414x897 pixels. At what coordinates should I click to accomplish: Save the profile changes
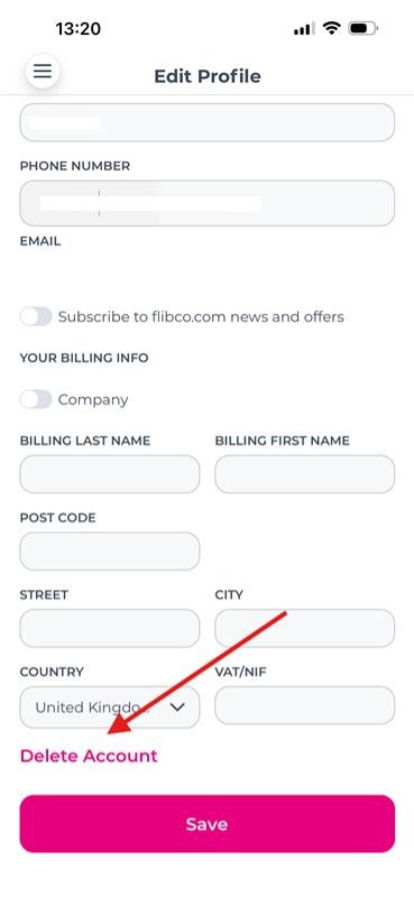pos(207,824)
